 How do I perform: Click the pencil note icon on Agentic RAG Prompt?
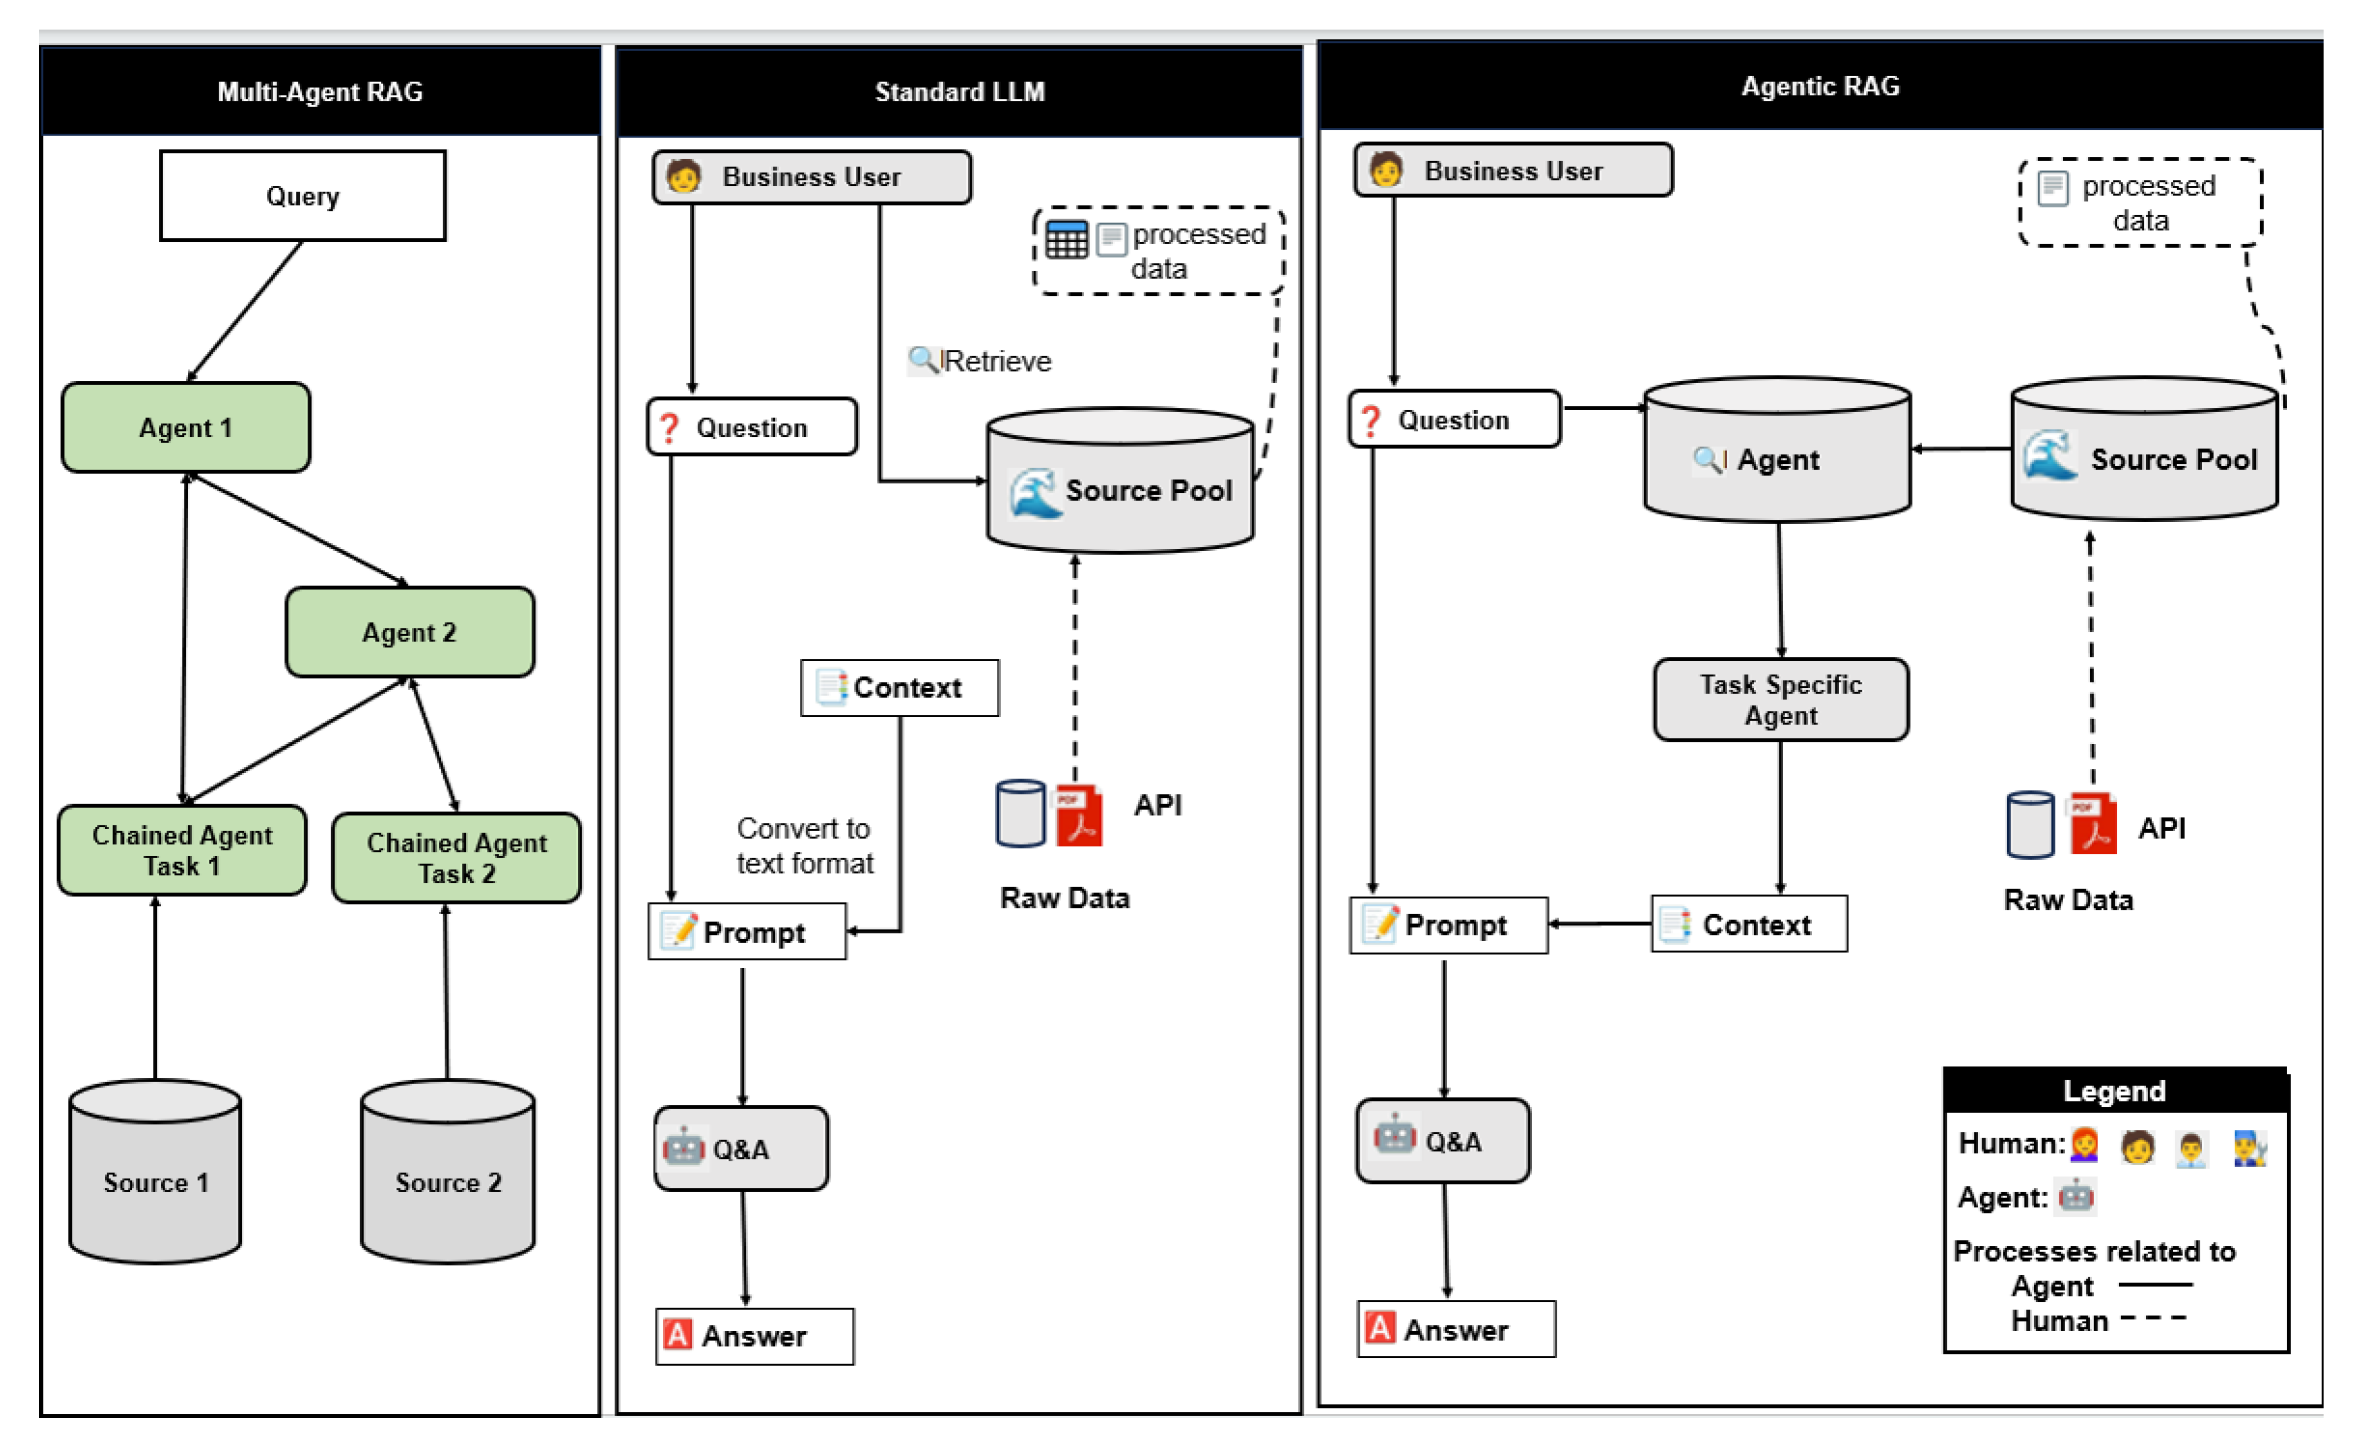1381,924
